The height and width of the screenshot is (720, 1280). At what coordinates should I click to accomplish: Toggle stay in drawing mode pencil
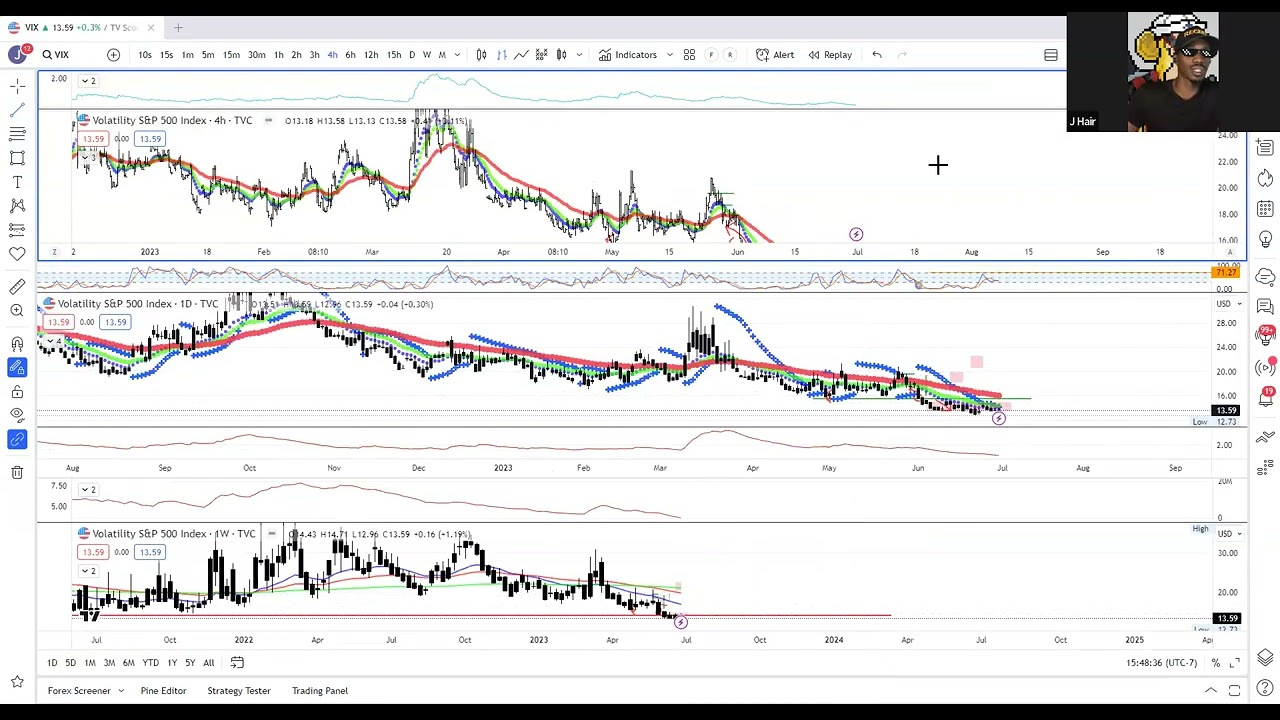pos(17,367)
